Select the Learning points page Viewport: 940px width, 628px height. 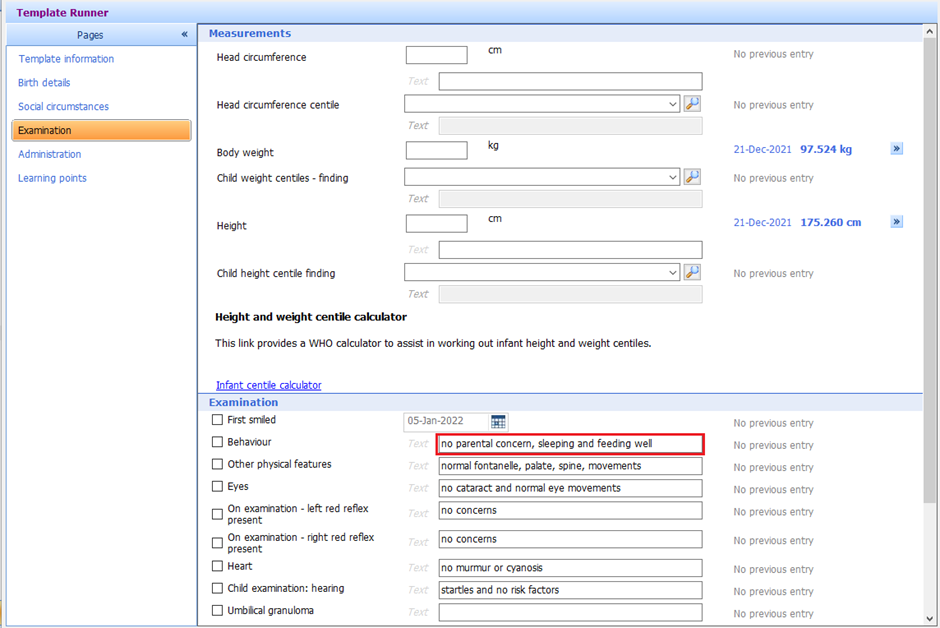point(50,178)
